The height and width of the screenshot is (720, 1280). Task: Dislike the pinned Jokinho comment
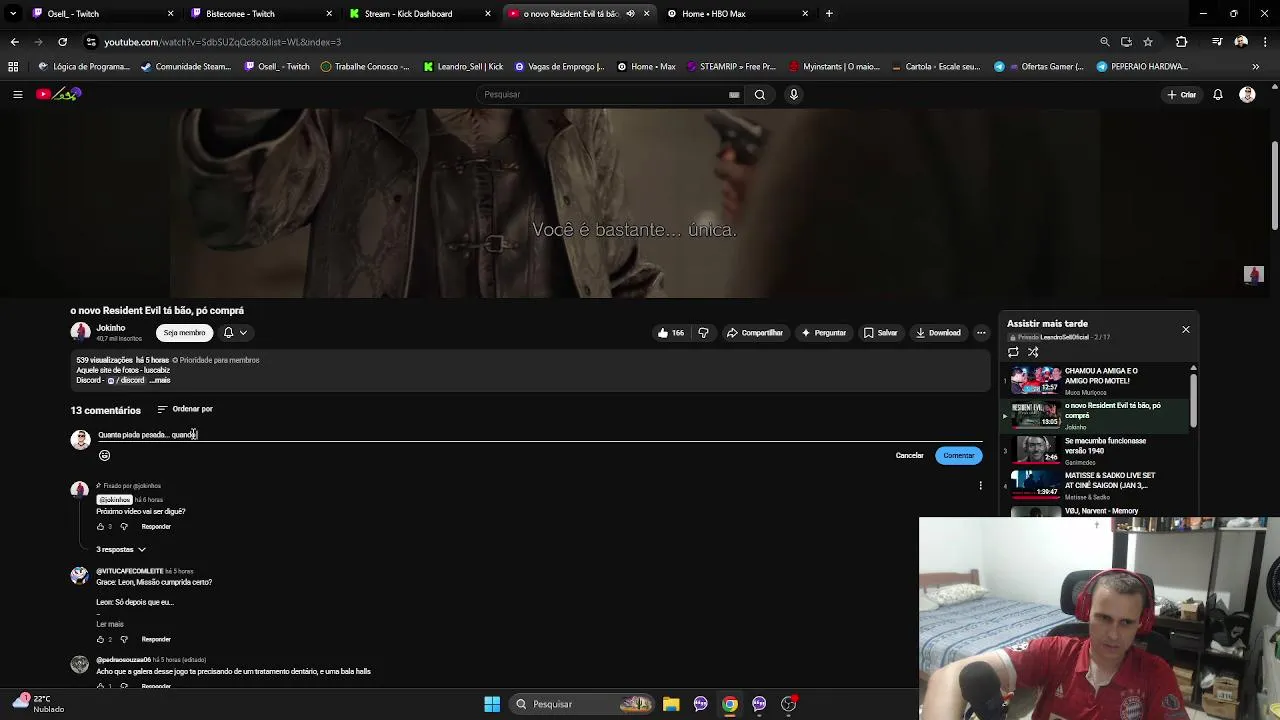(x=124, y=527)
